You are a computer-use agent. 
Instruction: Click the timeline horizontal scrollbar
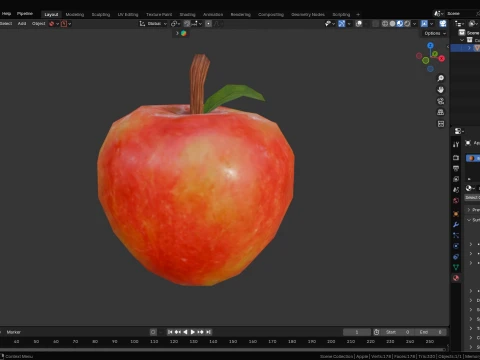(x=223, y=350)
